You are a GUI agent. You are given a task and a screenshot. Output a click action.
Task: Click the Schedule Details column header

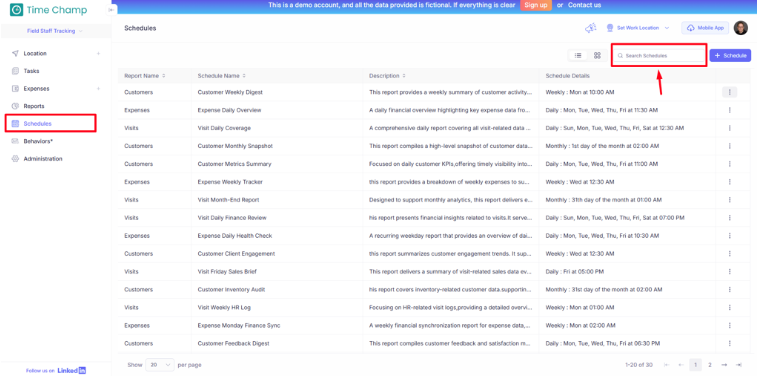(x=567, y=76)
